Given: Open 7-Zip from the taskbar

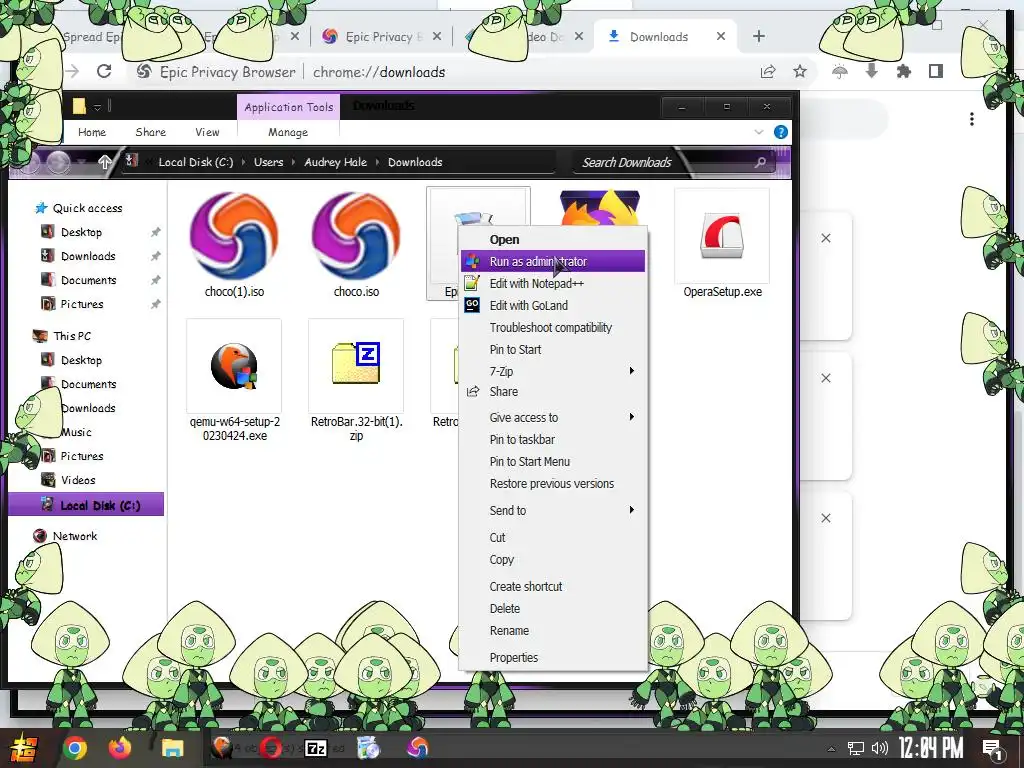Looking at the screenshot, I should (316, 748).
